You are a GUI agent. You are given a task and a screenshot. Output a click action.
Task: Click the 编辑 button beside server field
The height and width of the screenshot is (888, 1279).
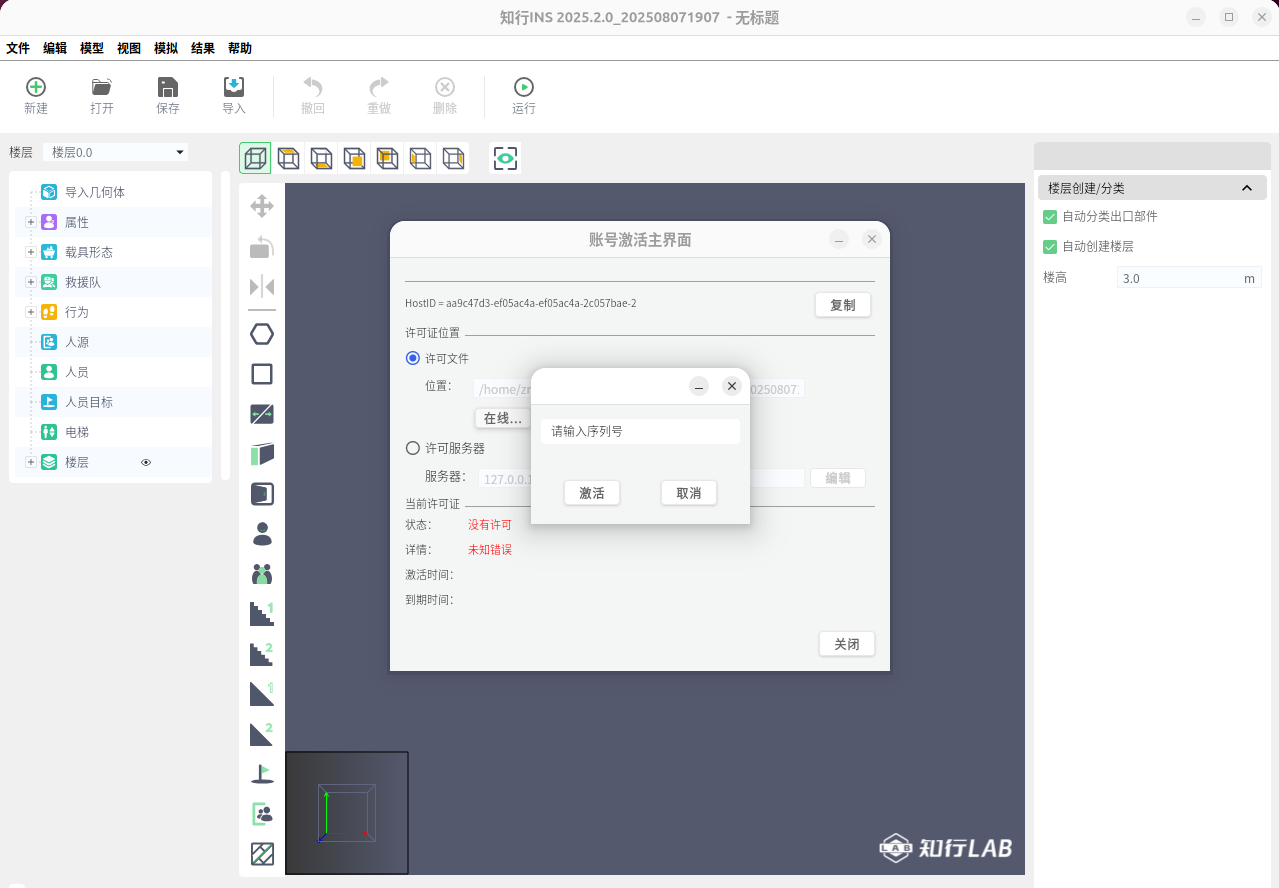tap(838, 478)
